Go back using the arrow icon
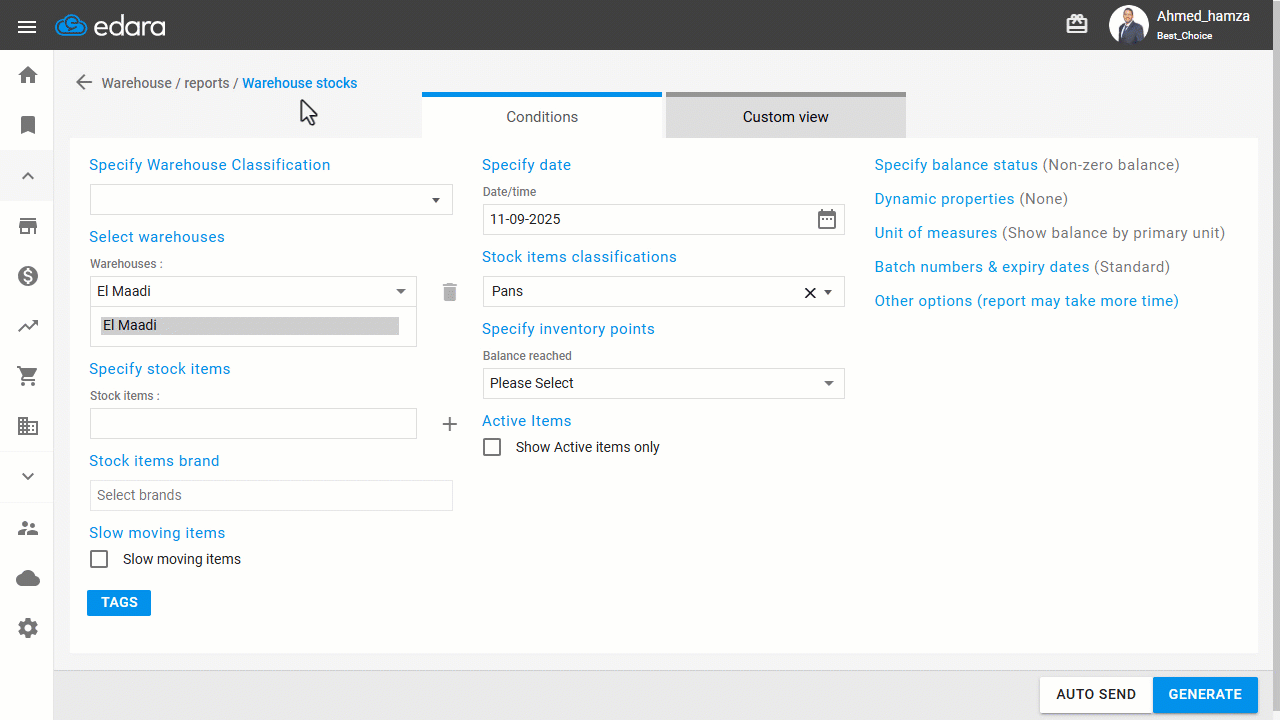Screen dimensions: 1280x720 (x=84, y=83)
